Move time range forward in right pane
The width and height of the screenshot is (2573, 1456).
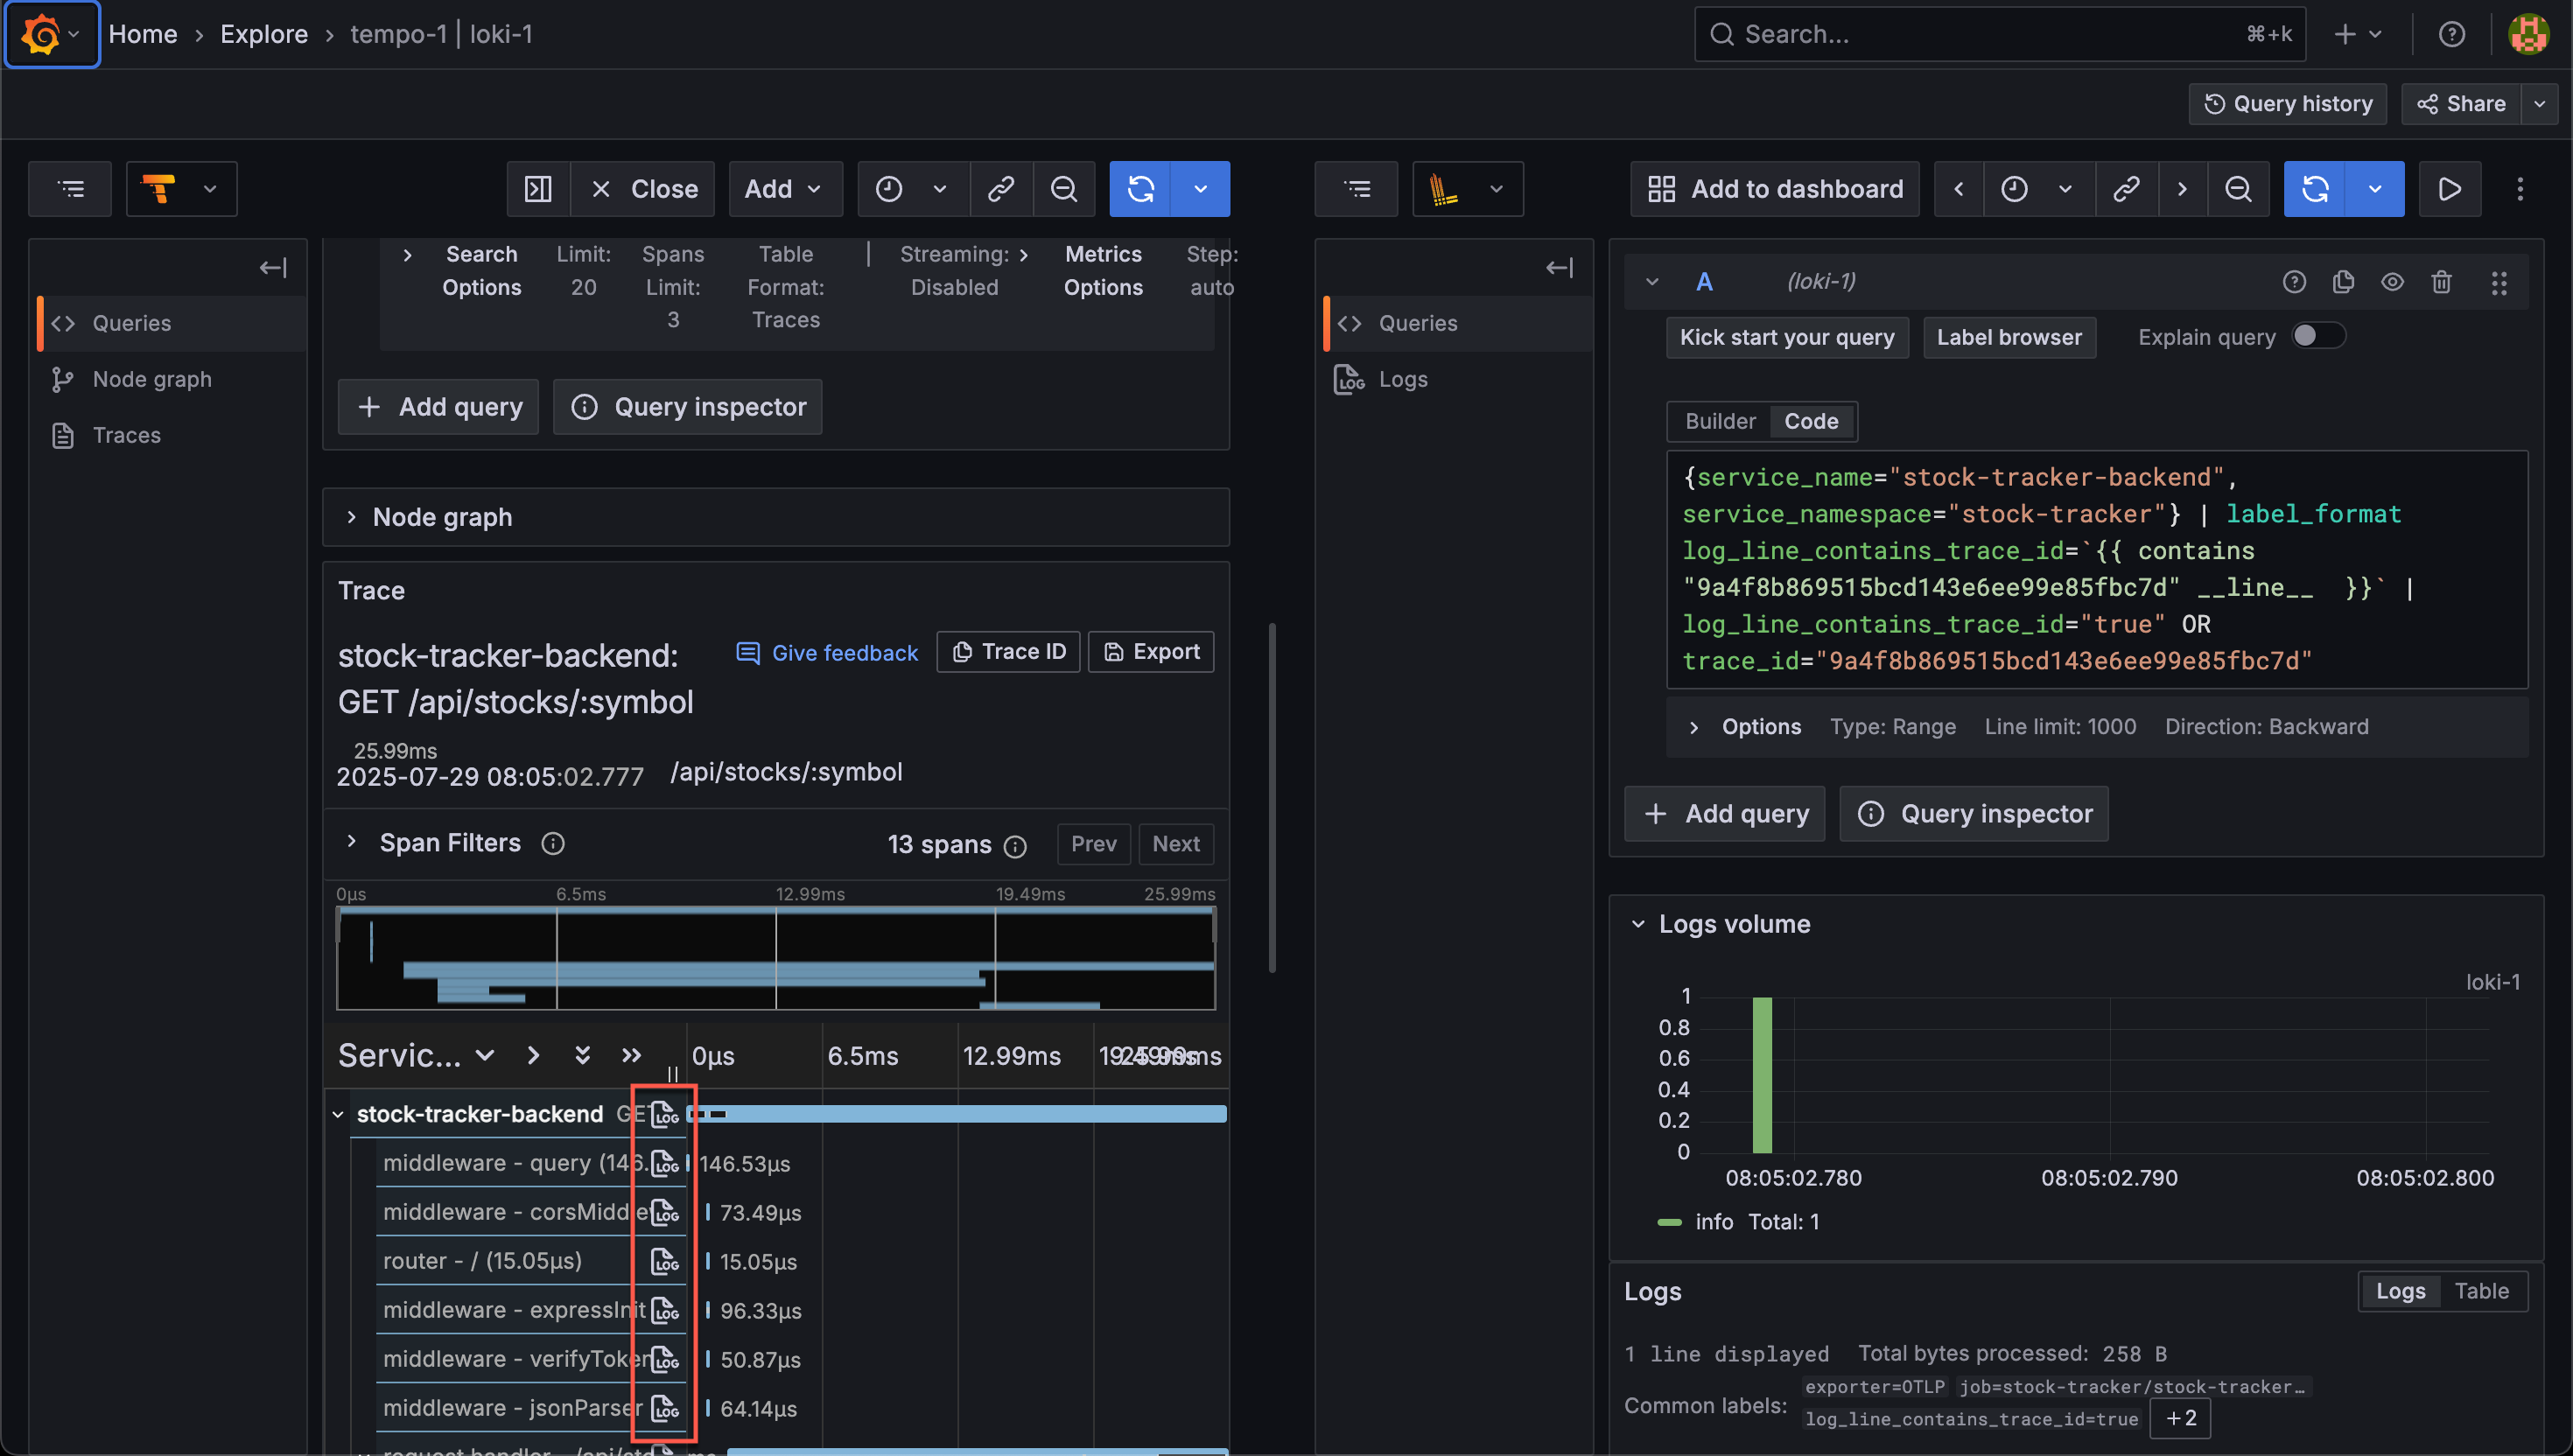pyautogui.click(x=2181, y=189)
